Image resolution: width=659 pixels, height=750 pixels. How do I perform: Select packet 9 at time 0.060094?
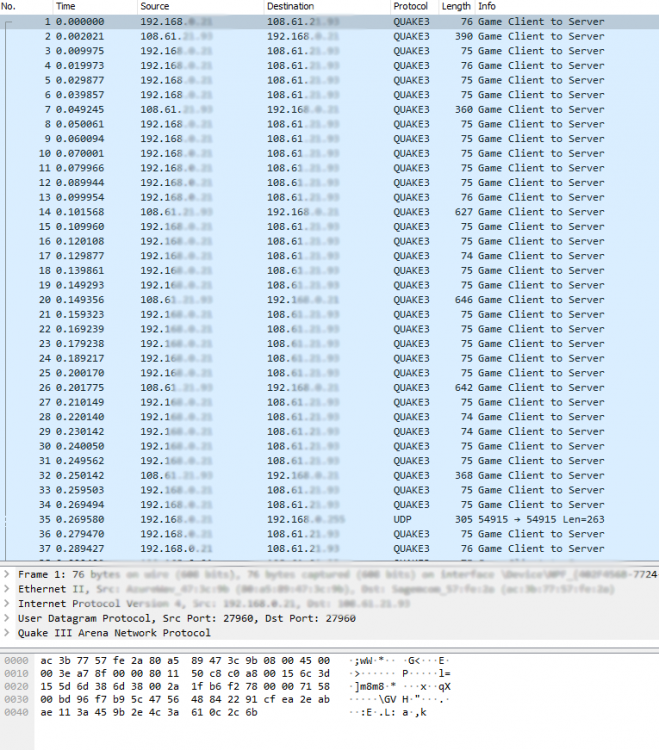point(330,139)
